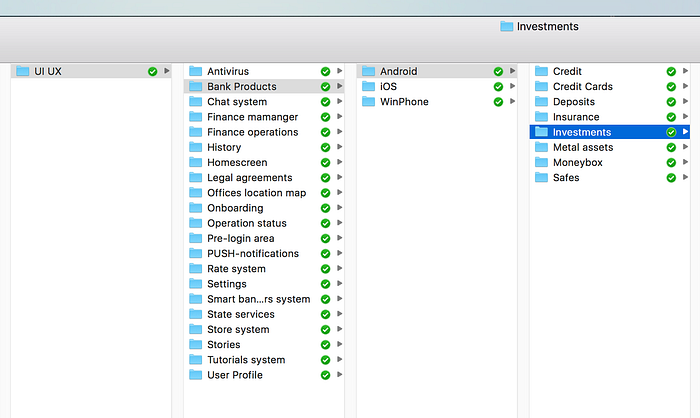The height and width of the screenshot is (418, 700).
Task: Select the Smart ban...rs system folder
Action: tap(264, 299)
